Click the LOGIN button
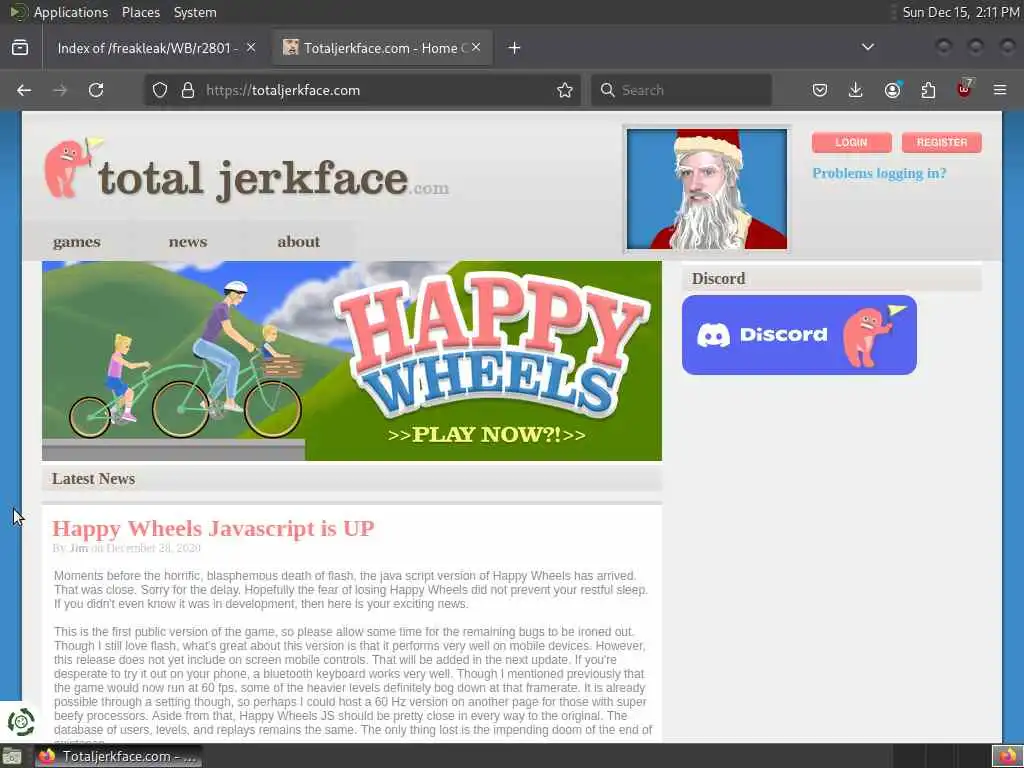Screen dimensions: 1024x768 [x=852, y=142]
